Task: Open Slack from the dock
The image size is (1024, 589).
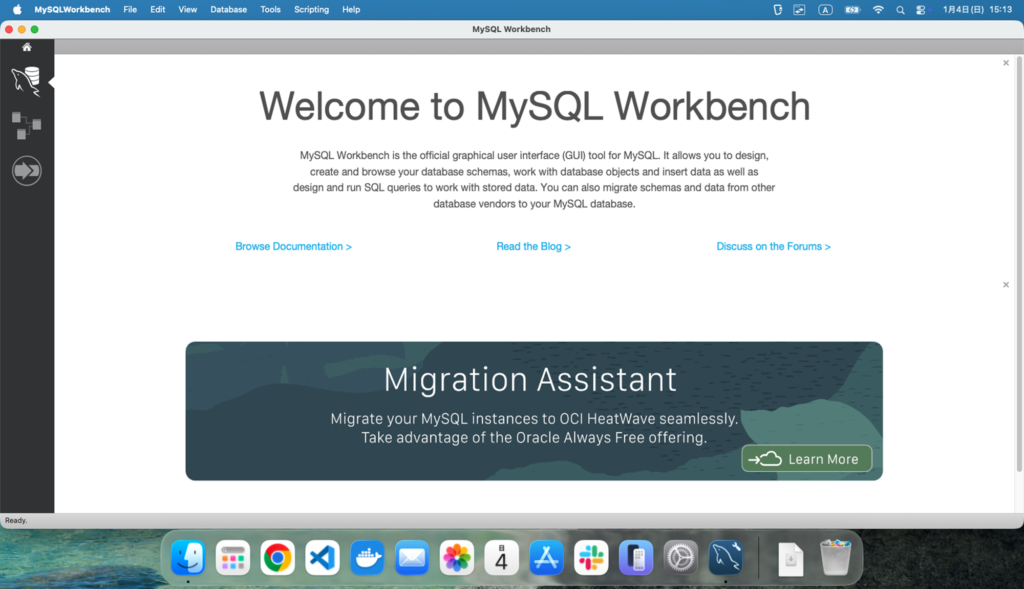Action: coord(591,557)
